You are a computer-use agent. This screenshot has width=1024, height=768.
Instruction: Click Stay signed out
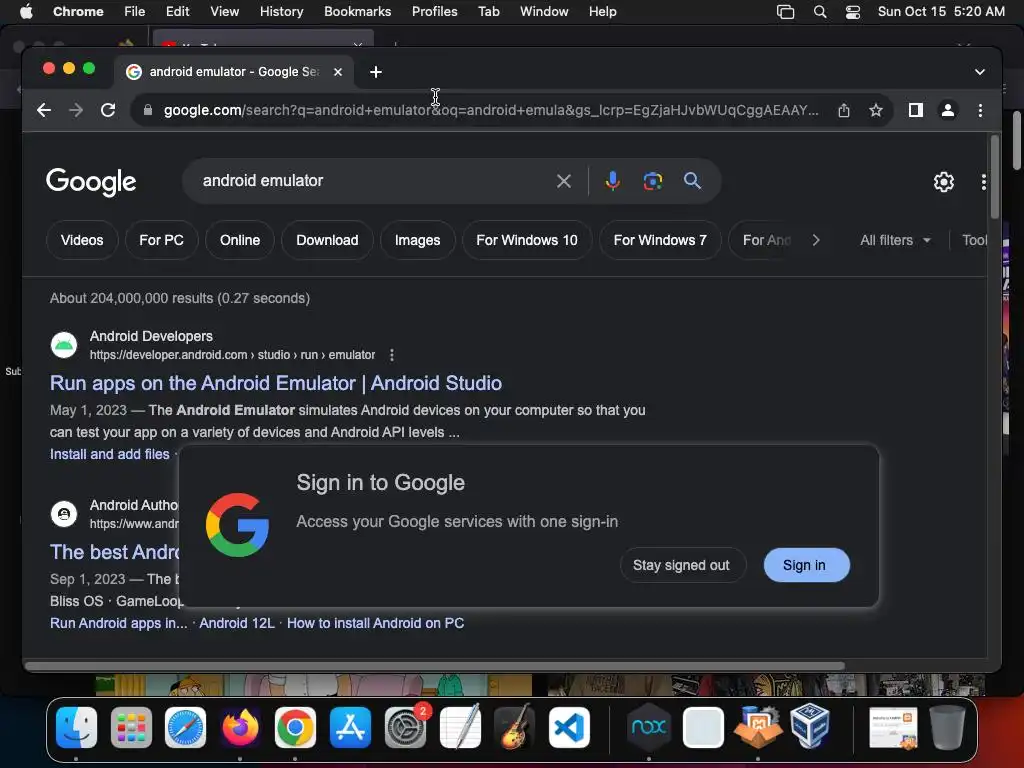click(x=681, y=566)
